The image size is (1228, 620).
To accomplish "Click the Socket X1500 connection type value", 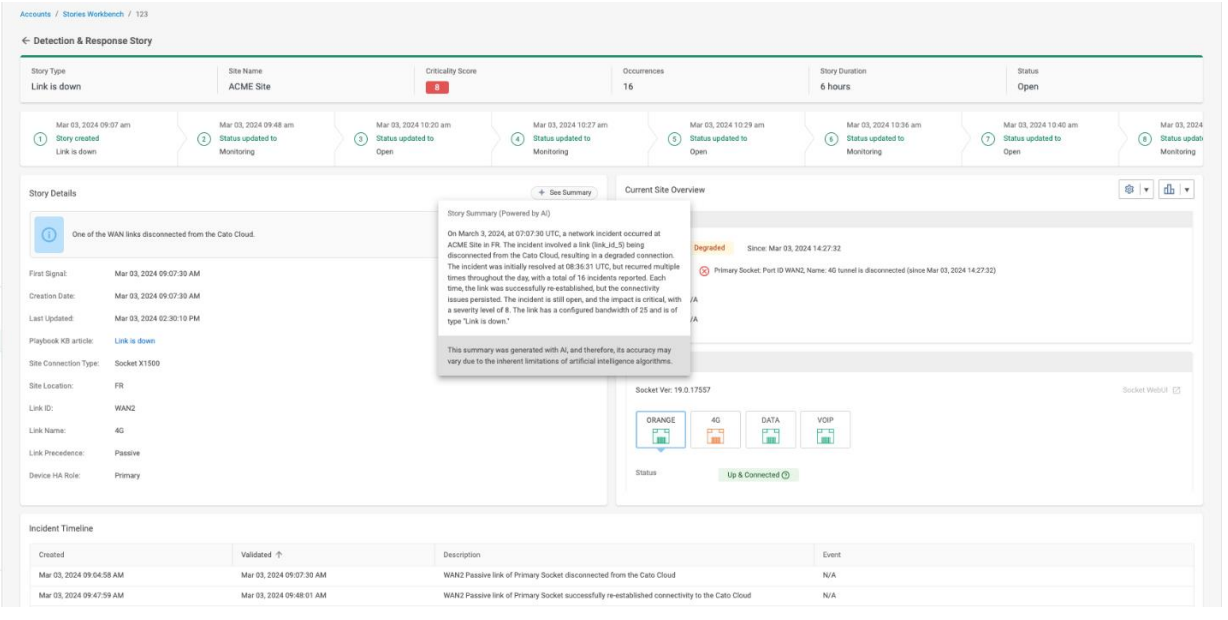I will (x=137, y=363).
